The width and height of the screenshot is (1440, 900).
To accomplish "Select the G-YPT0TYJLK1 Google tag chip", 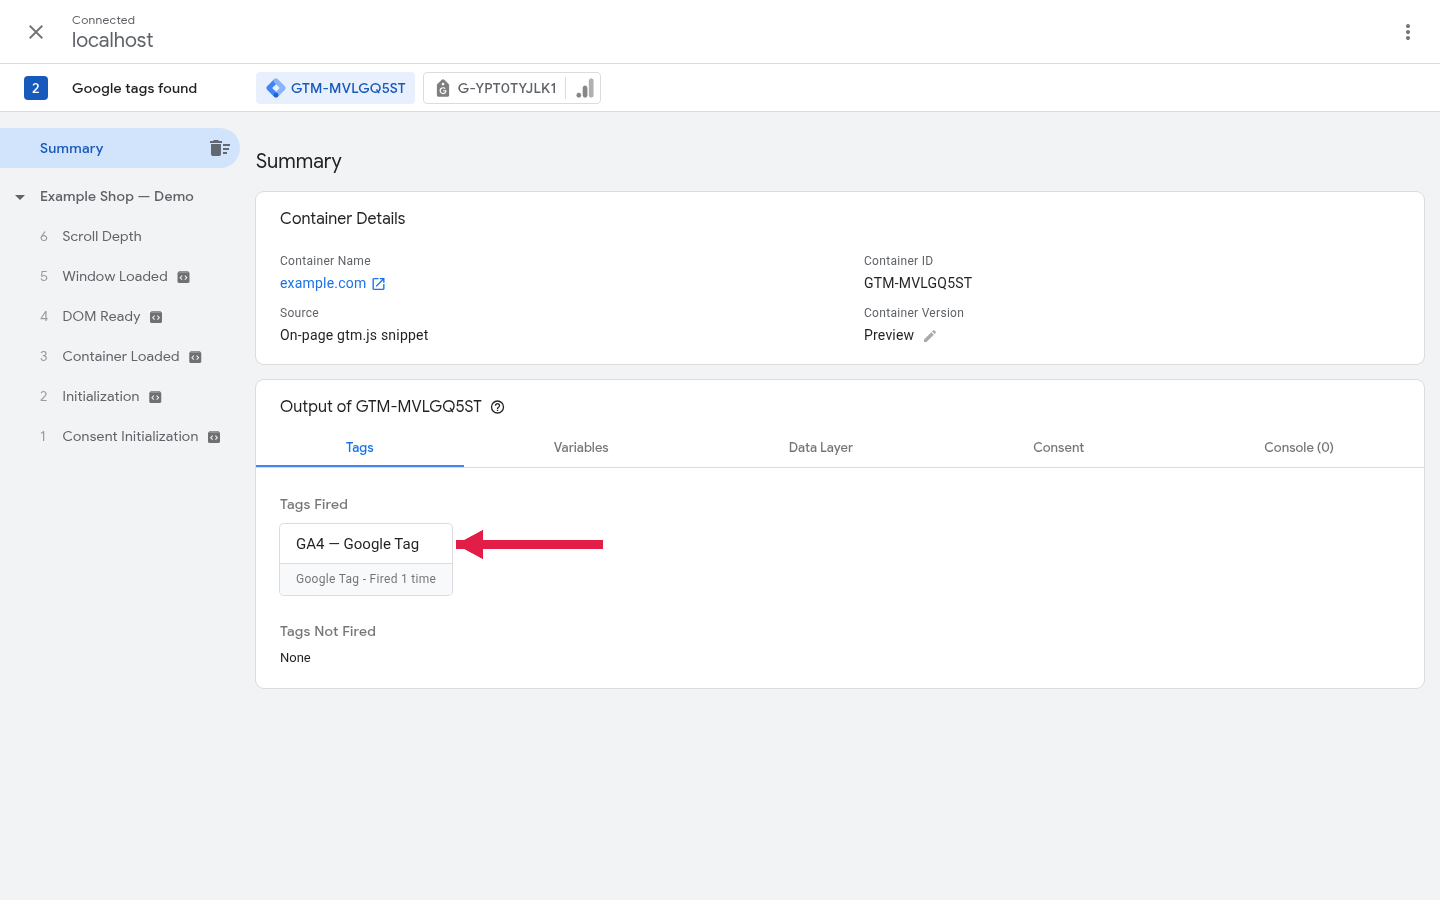I will click(x=511, y=88).
